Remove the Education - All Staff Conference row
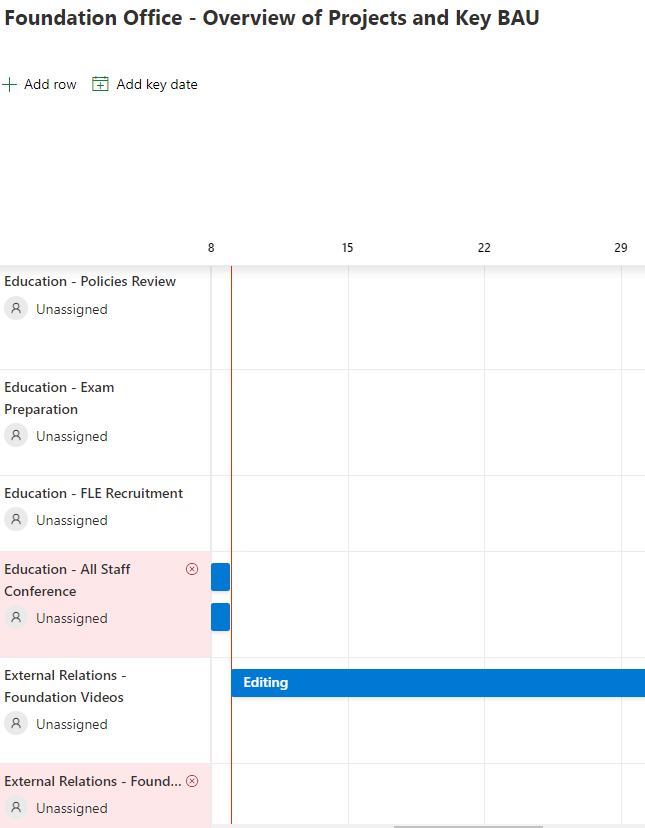Viewport: 645px width, 828px height. 192,569
